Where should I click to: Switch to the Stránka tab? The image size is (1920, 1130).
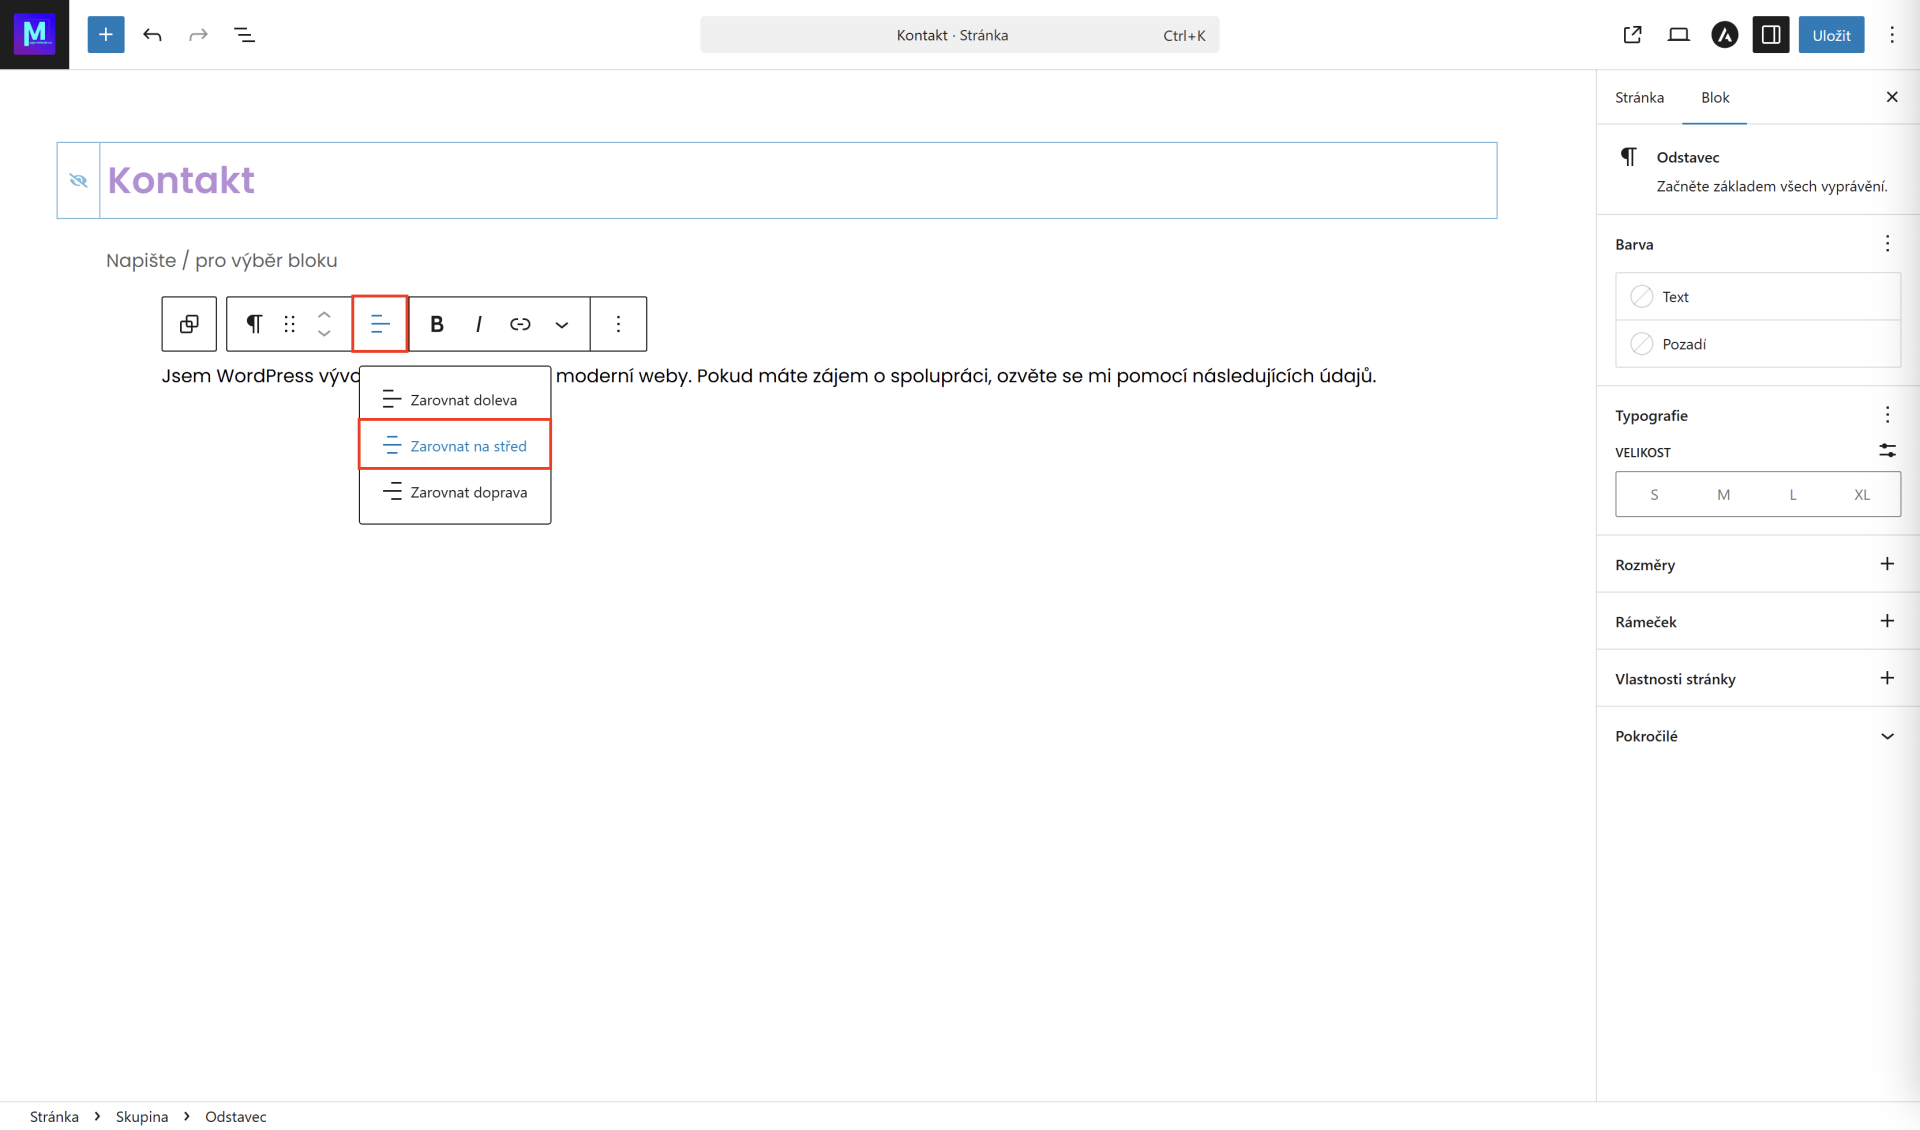coord(1639,97)
